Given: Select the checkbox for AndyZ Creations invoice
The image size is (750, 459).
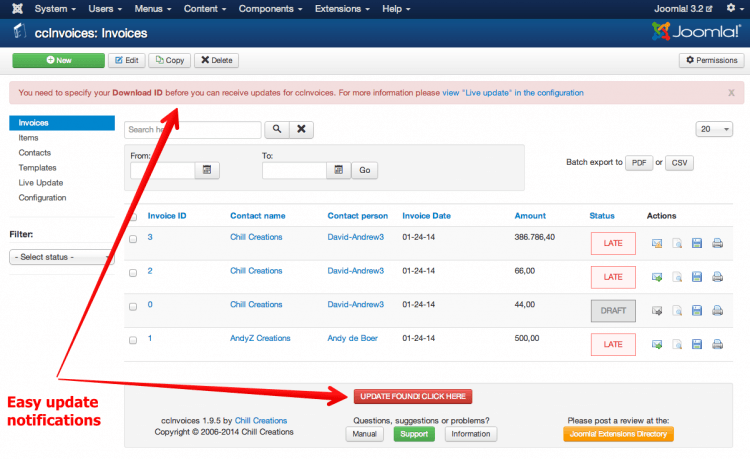Looking at the screenshot, I should [x=133, y=340].
